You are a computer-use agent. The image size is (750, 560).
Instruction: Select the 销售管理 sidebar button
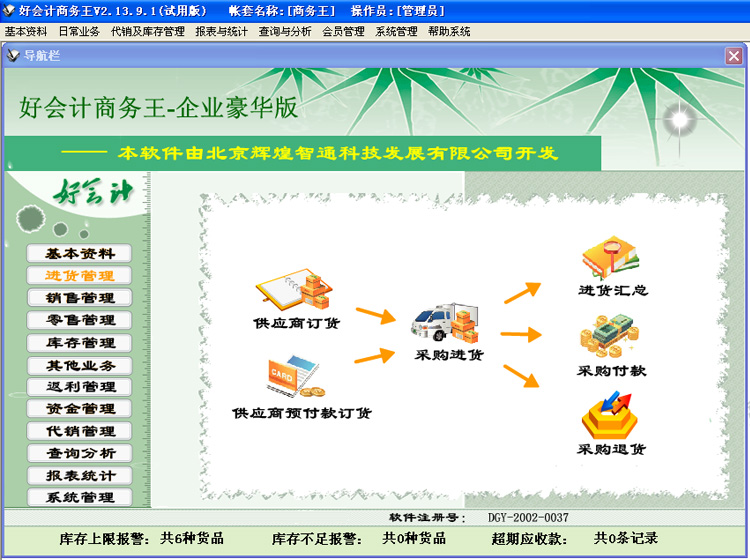tap(79, 298)
